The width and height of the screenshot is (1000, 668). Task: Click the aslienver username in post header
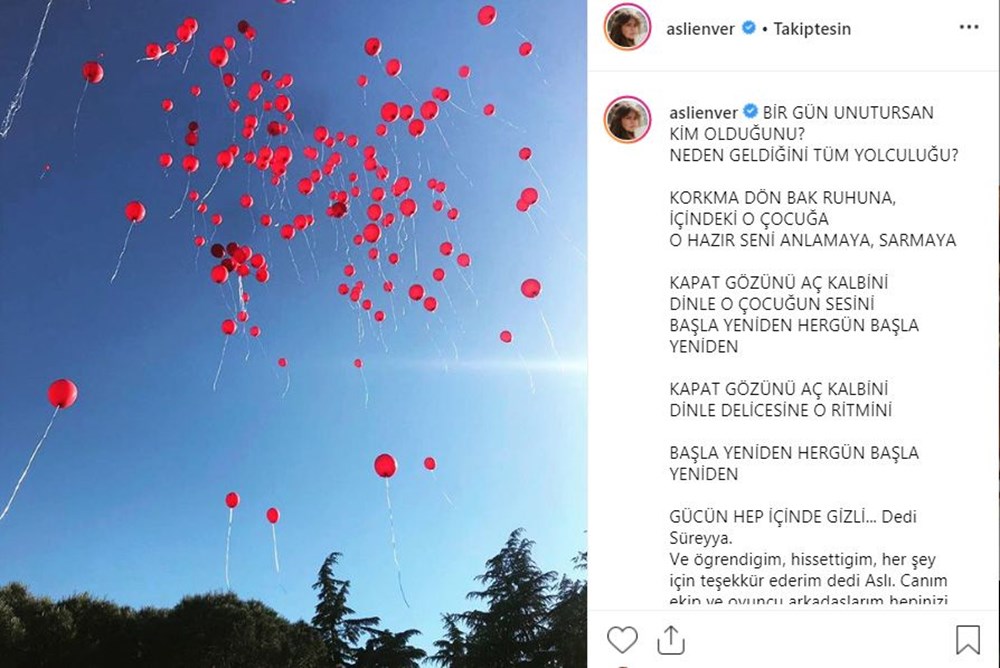[x=700, y=29]
